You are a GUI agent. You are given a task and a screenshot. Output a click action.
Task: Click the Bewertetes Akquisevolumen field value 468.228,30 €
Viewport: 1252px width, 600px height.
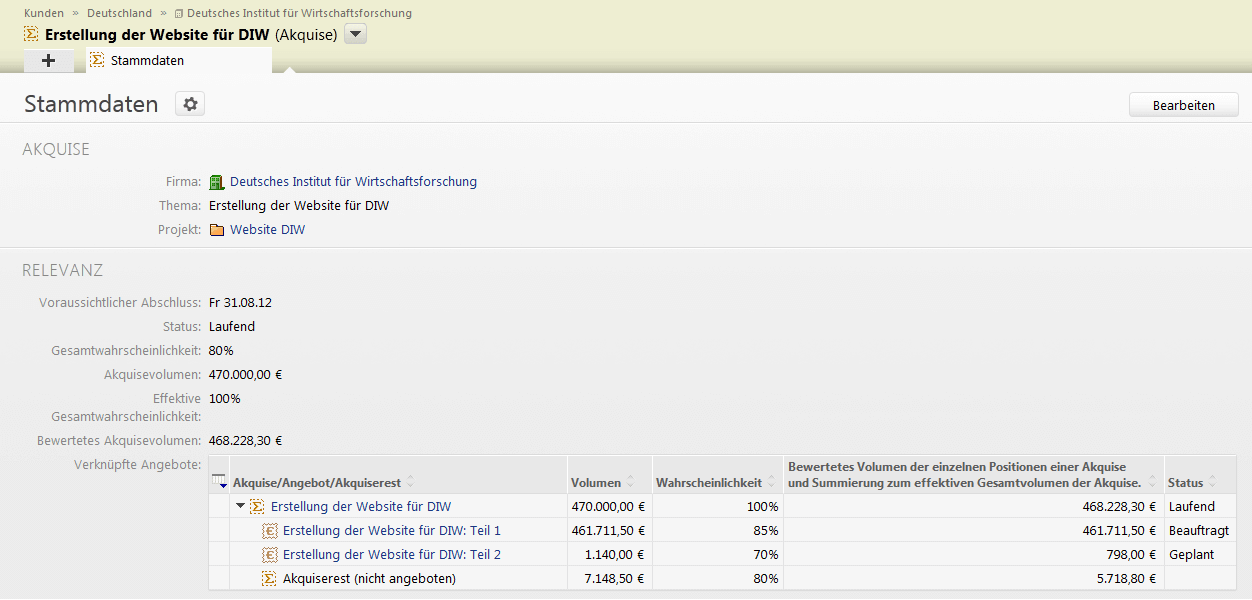(246, 440)
